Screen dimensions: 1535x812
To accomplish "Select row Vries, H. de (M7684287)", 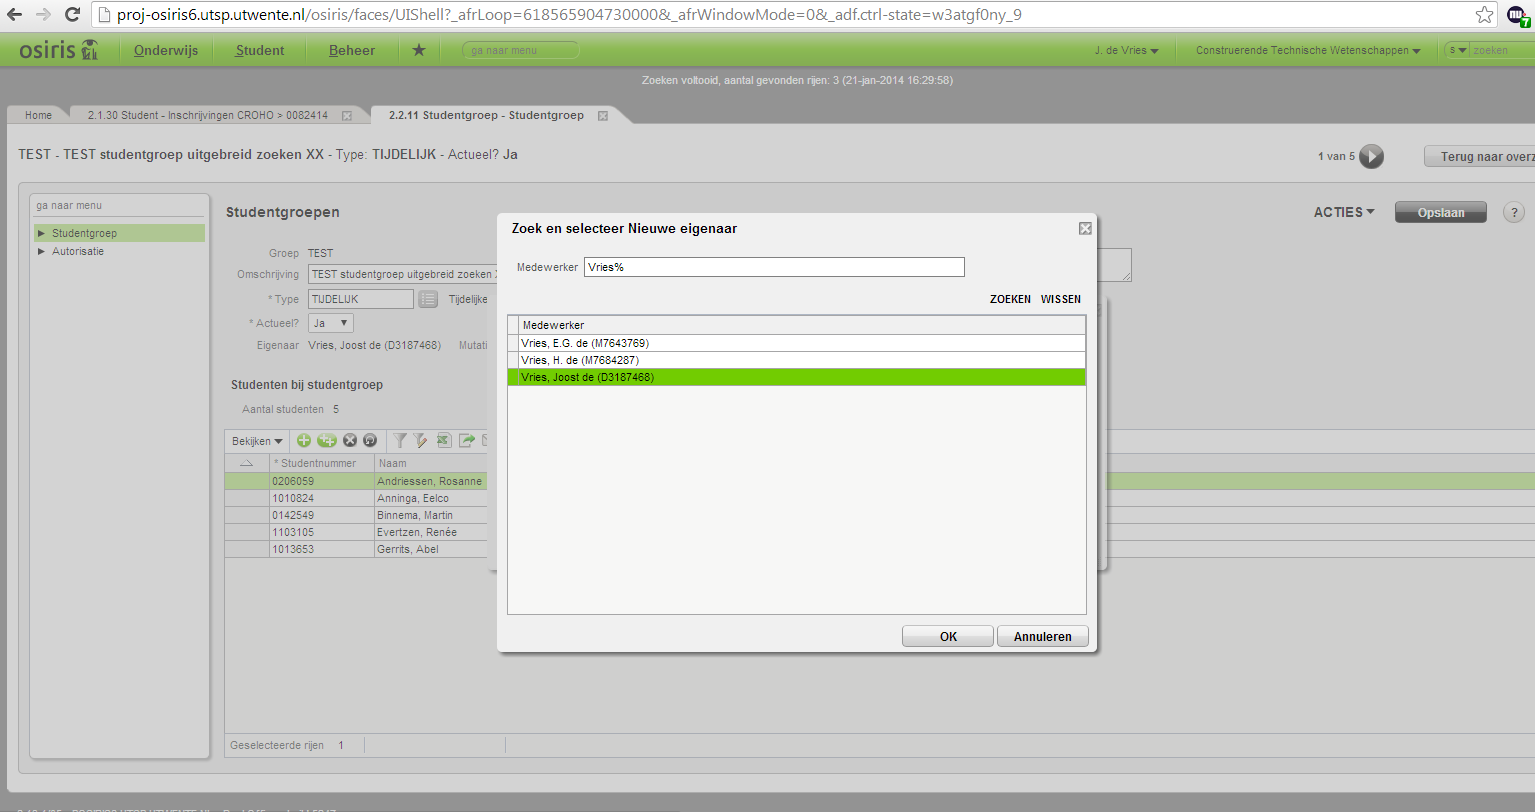I will tap(796, 360).
